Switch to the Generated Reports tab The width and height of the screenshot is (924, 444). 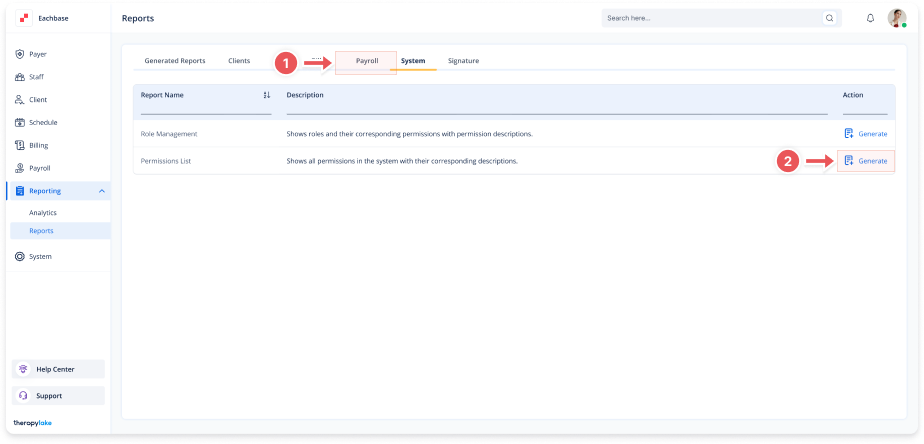175,61
